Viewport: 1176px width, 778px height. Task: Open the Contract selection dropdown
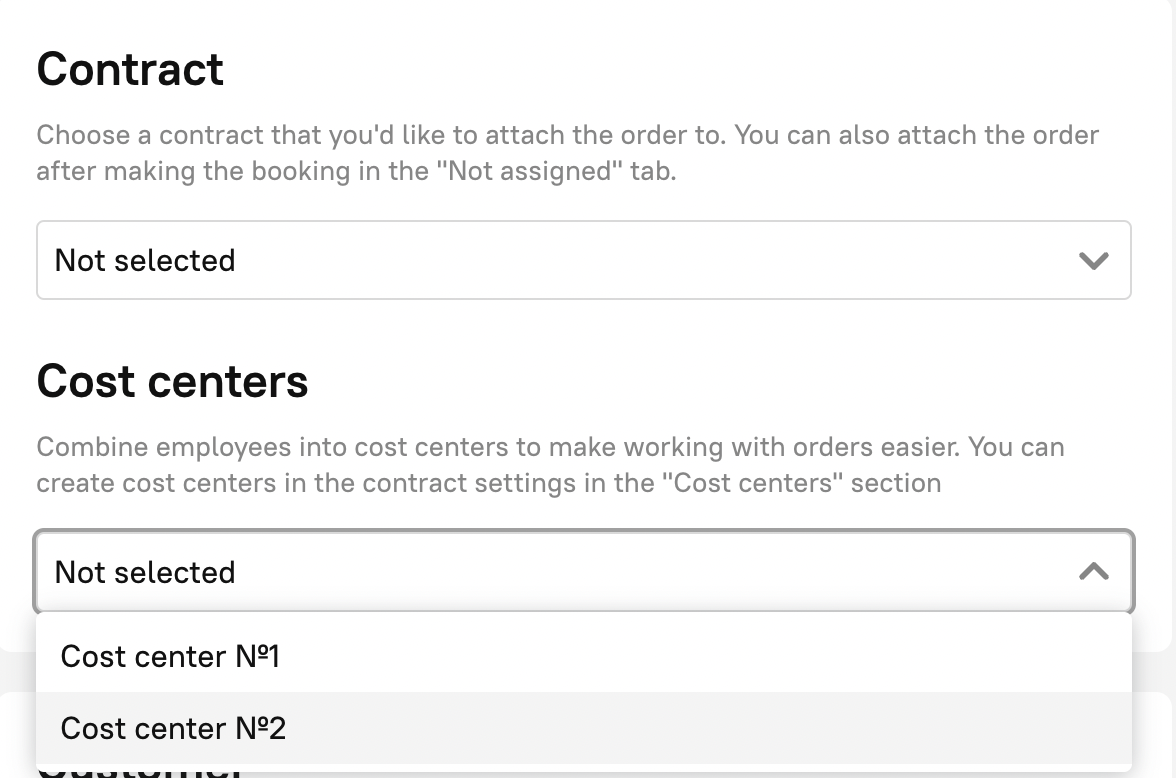pyautogui.click(x=583, y=260)
